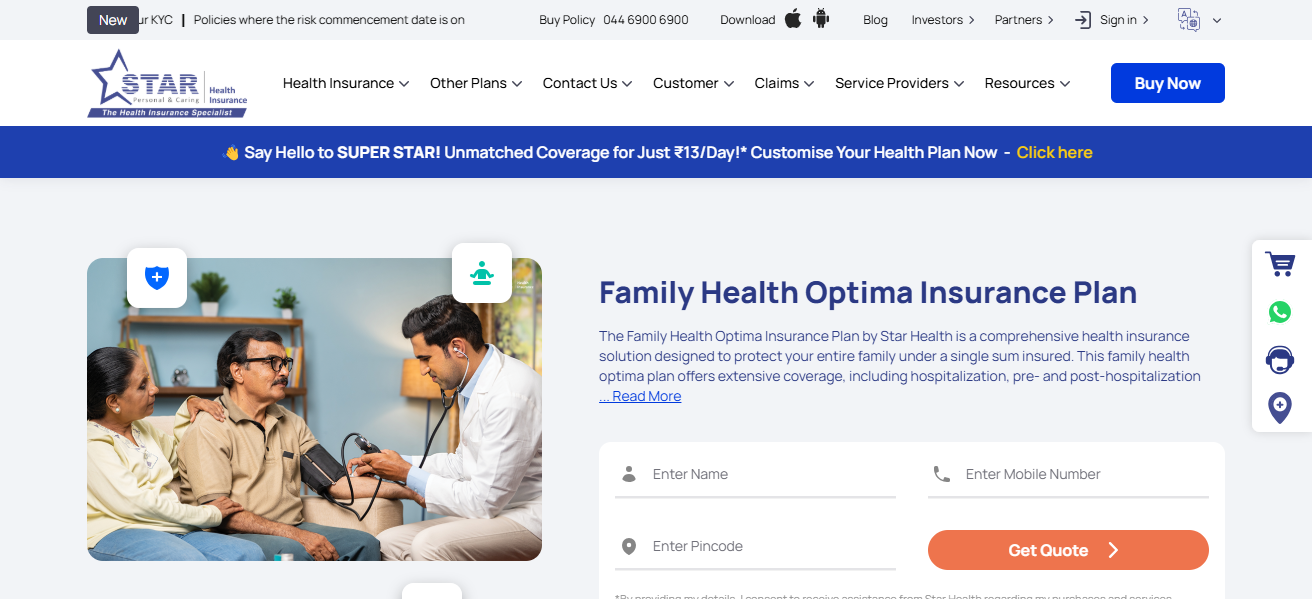Viewport: 1312px width, 599px height.
Task: Click the waving hand emoji in banner
Action: (x=231, y=153)
